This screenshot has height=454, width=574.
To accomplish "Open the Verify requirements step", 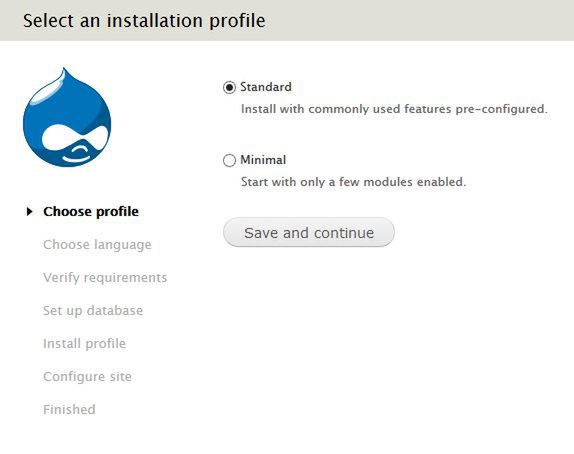I will 105,278.
